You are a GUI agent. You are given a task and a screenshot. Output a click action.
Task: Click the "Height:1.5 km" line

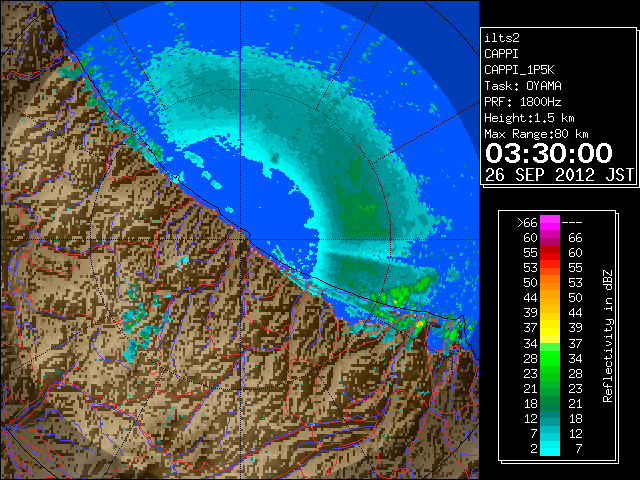click(x=529, y=118)
